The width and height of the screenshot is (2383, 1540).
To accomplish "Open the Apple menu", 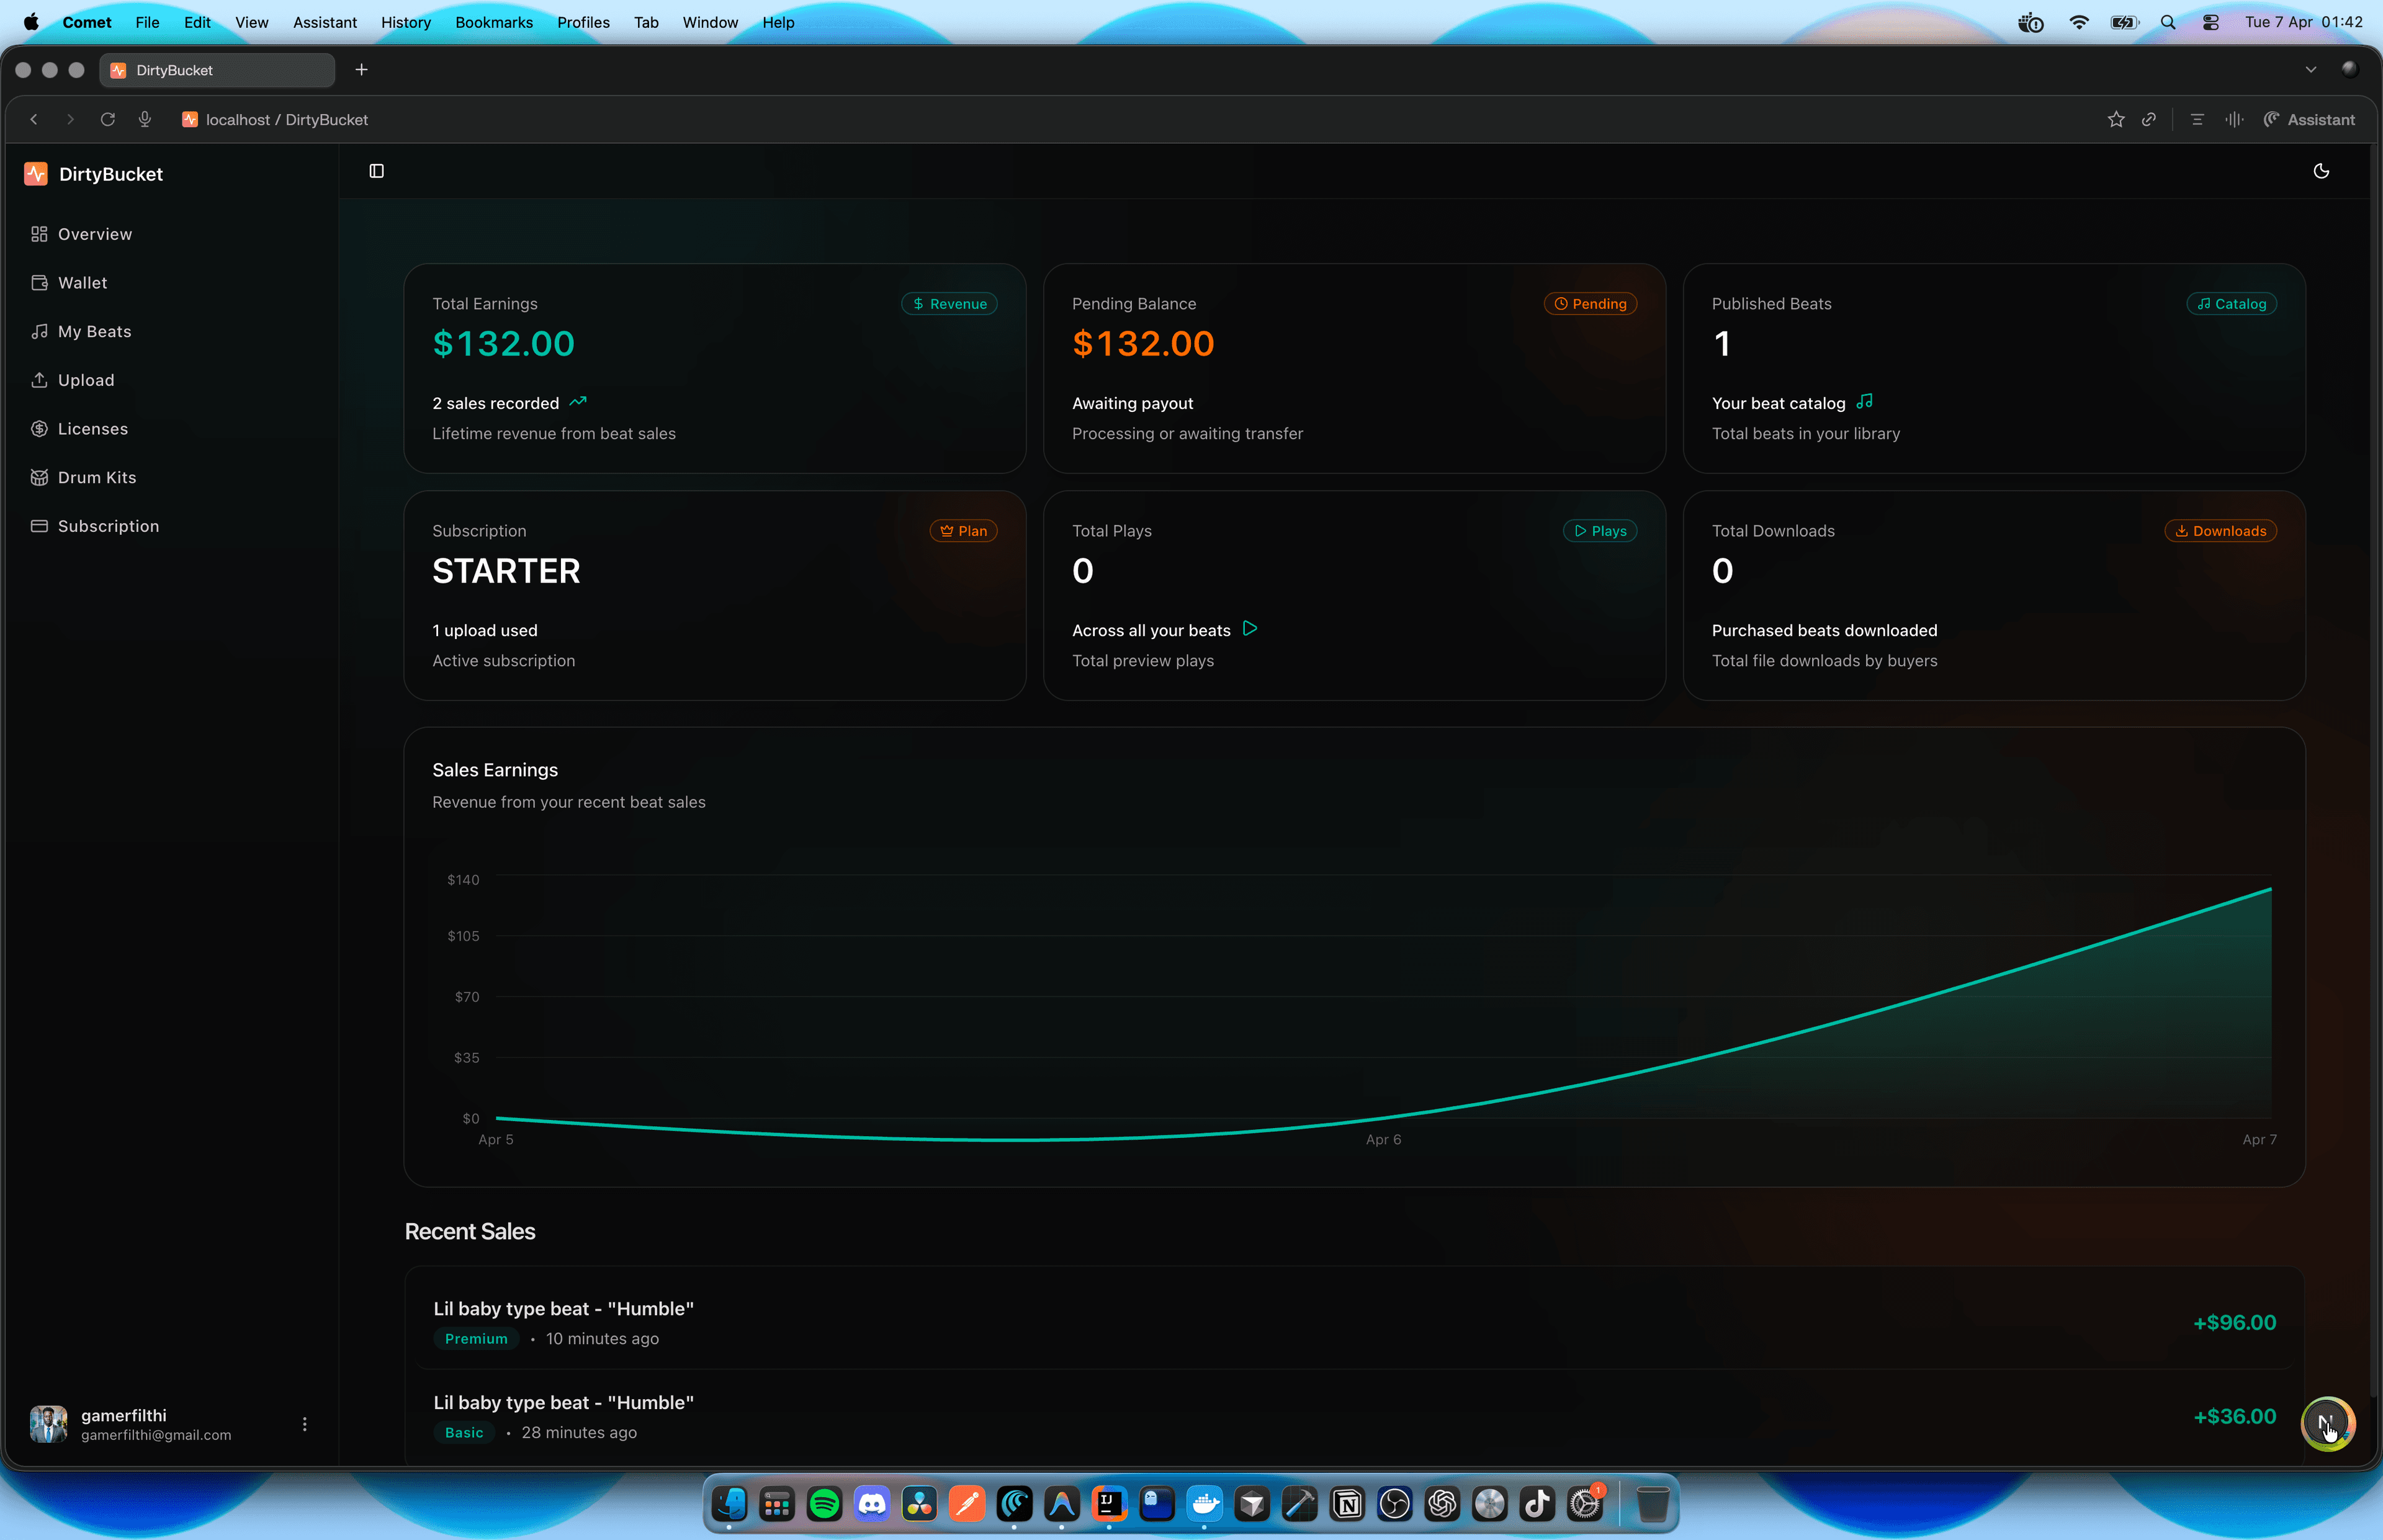I will 31,22.
